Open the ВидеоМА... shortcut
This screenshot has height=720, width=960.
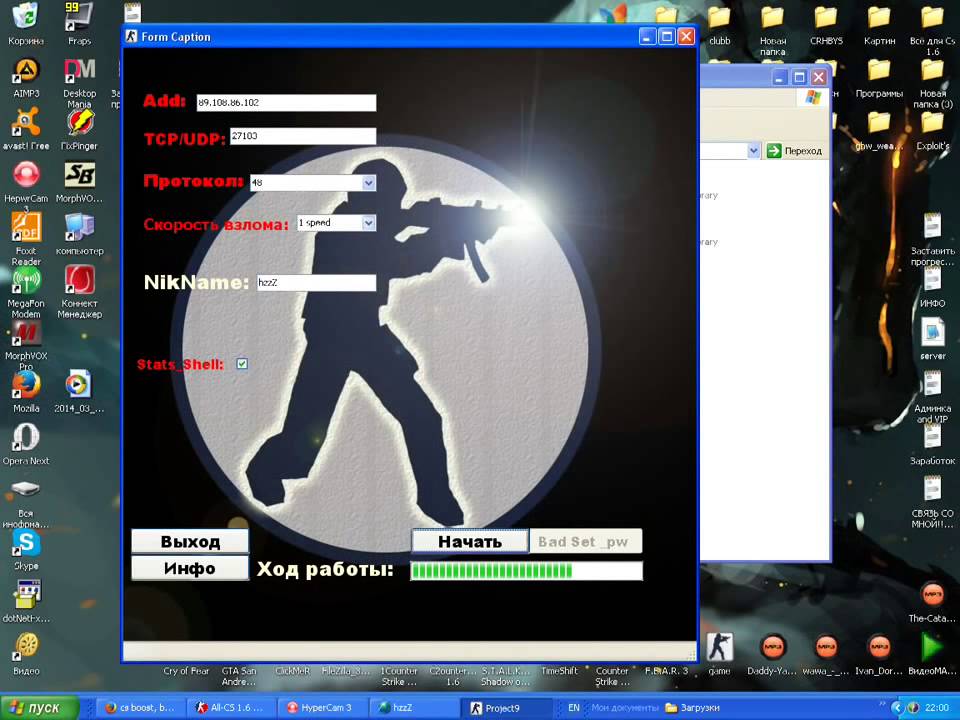(x=932, y=647)
